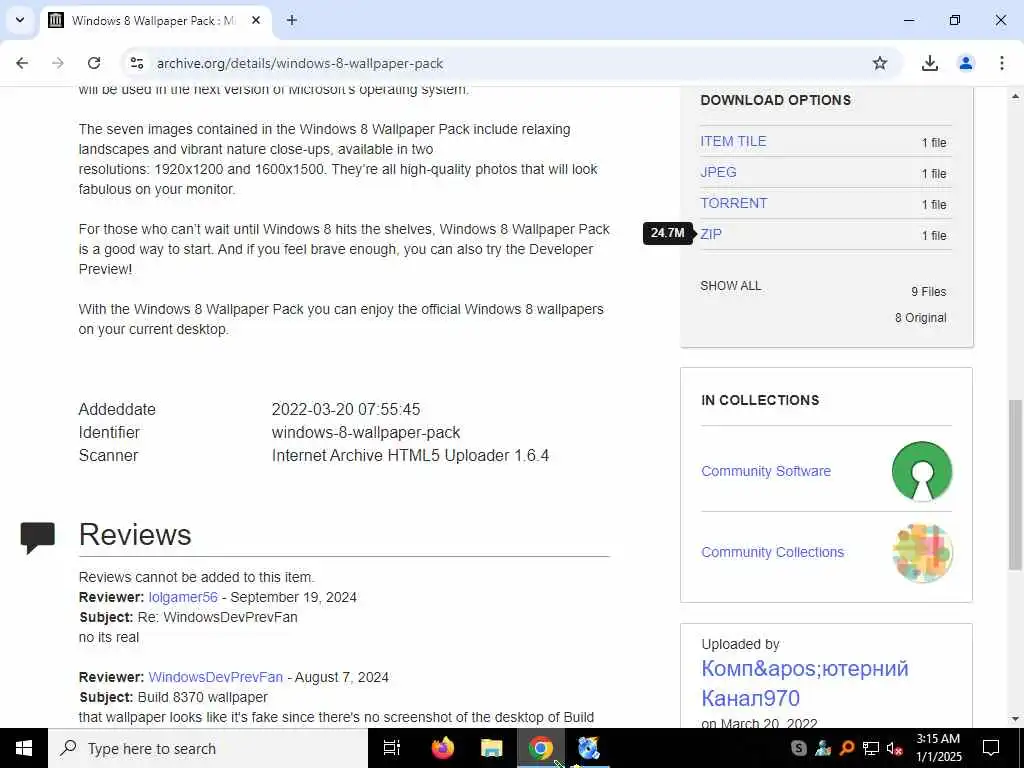
Task: Open the Community Collections link
Action: [773, 552]
